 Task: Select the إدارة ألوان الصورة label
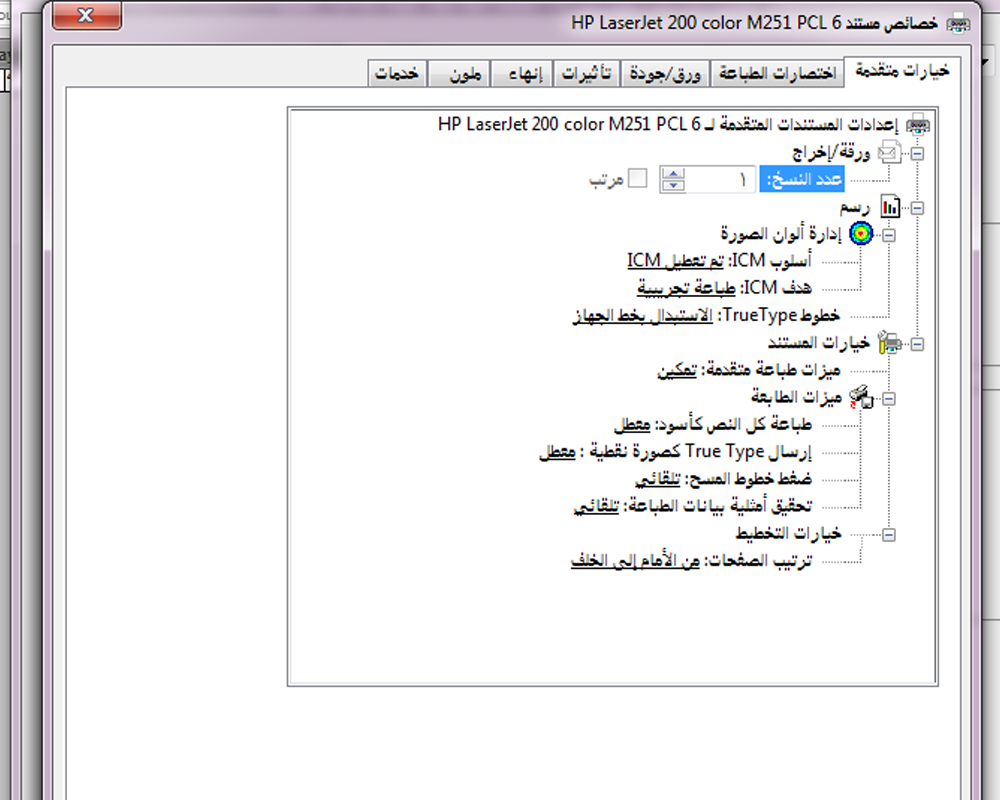coord(781,234)
